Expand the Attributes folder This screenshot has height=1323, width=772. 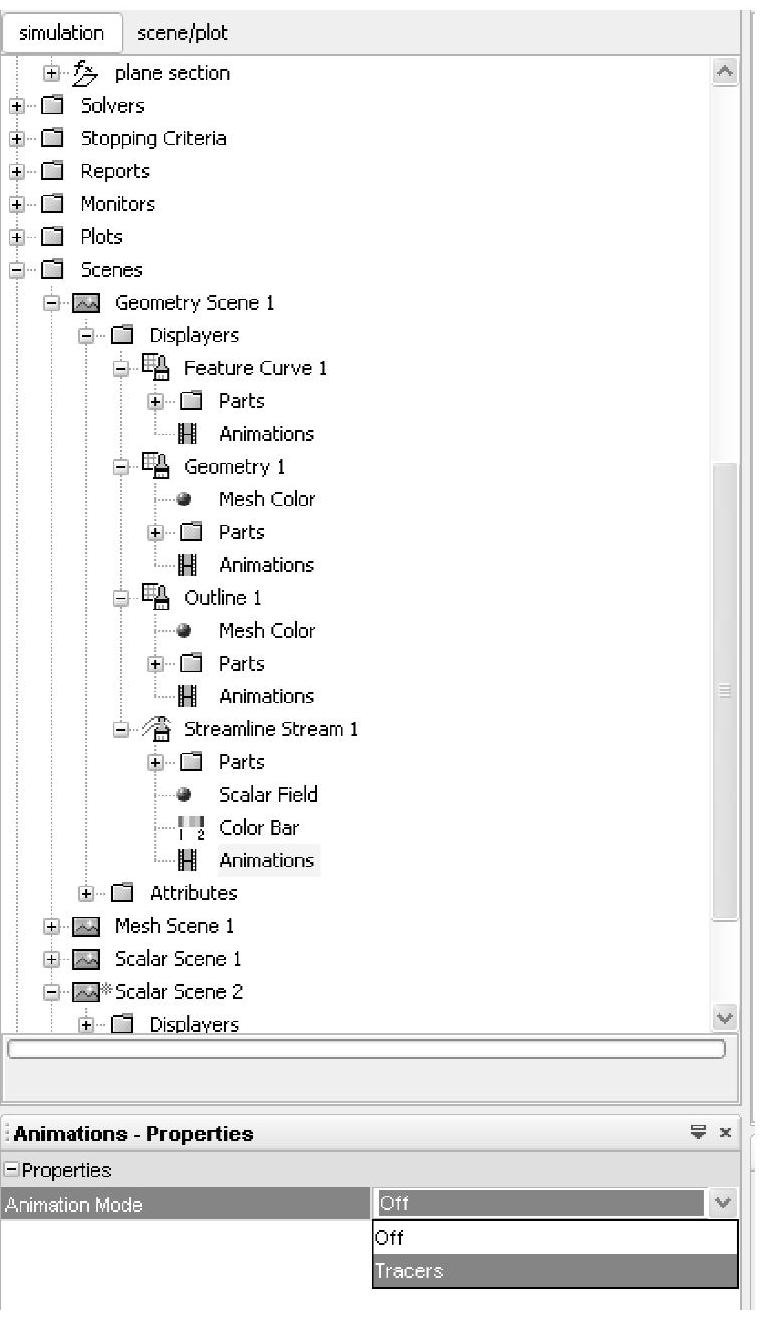(87, 893)
